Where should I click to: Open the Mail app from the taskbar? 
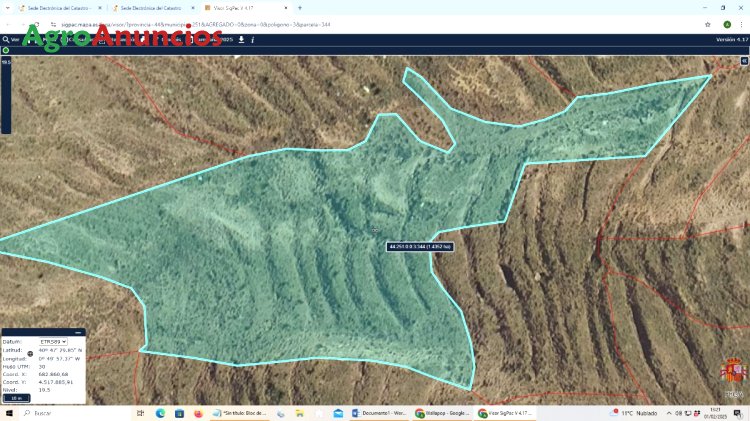point(338,413)
